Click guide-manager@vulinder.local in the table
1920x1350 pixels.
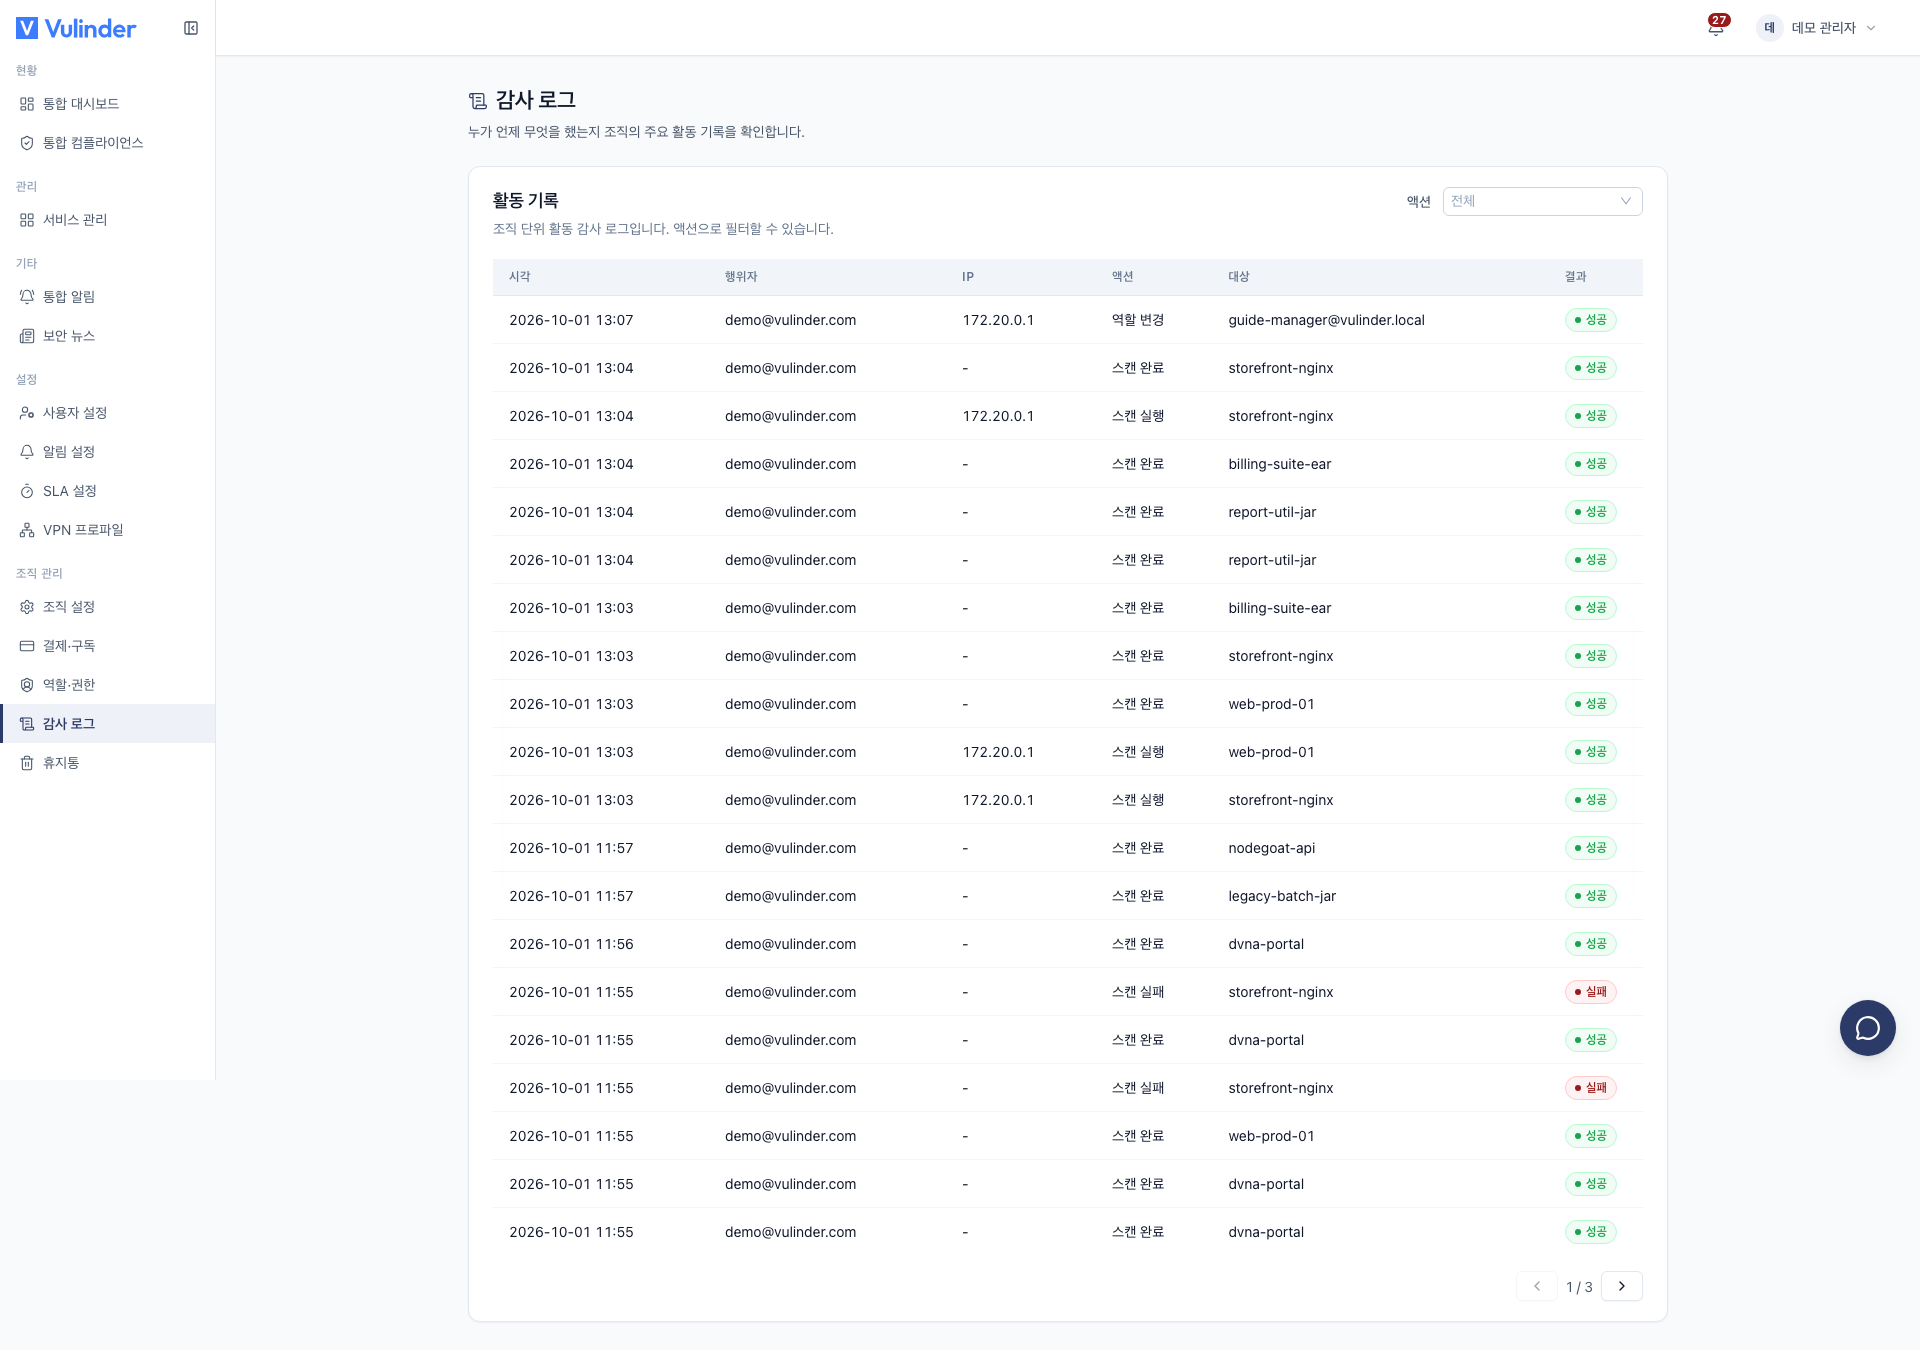click(1326, 320)
